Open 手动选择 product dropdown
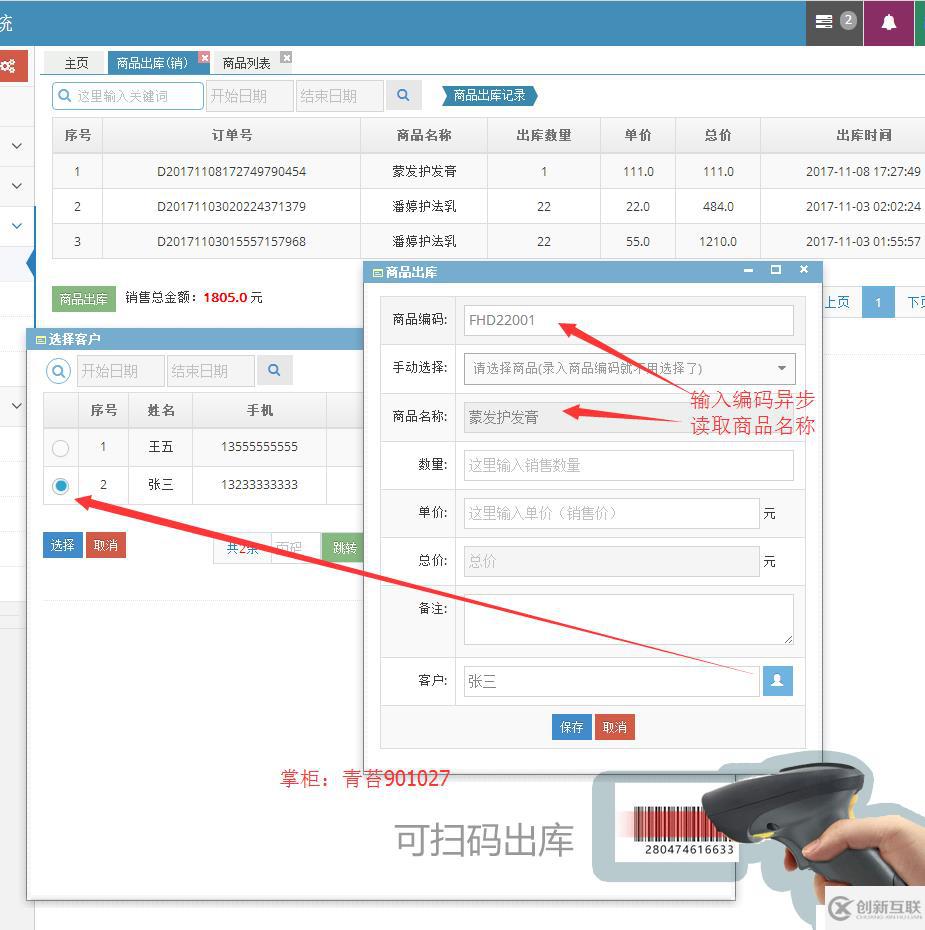This screenshot has height=930, width=925. [629, 368]
